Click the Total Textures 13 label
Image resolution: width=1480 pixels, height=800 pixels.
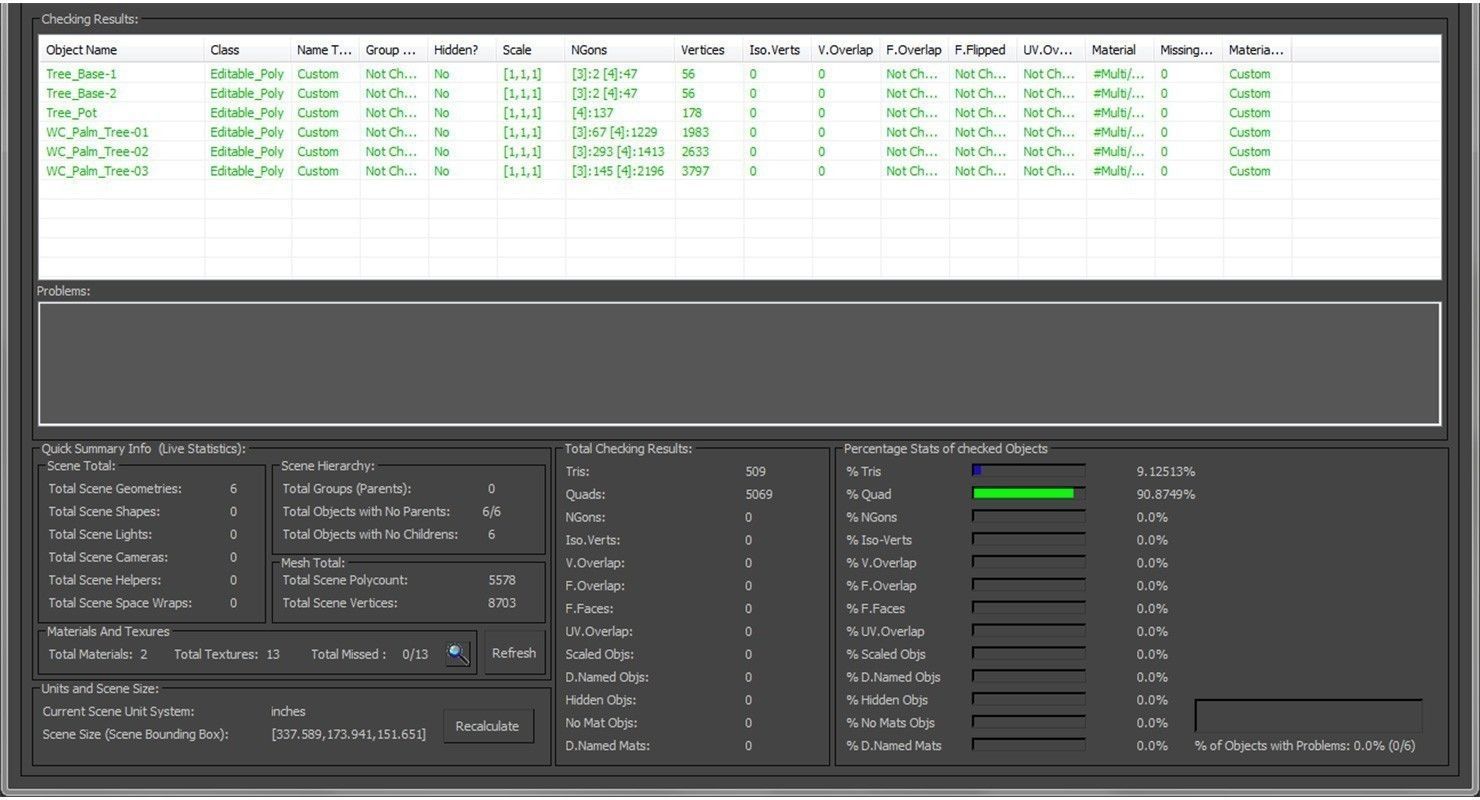click(x=227, y=655)
